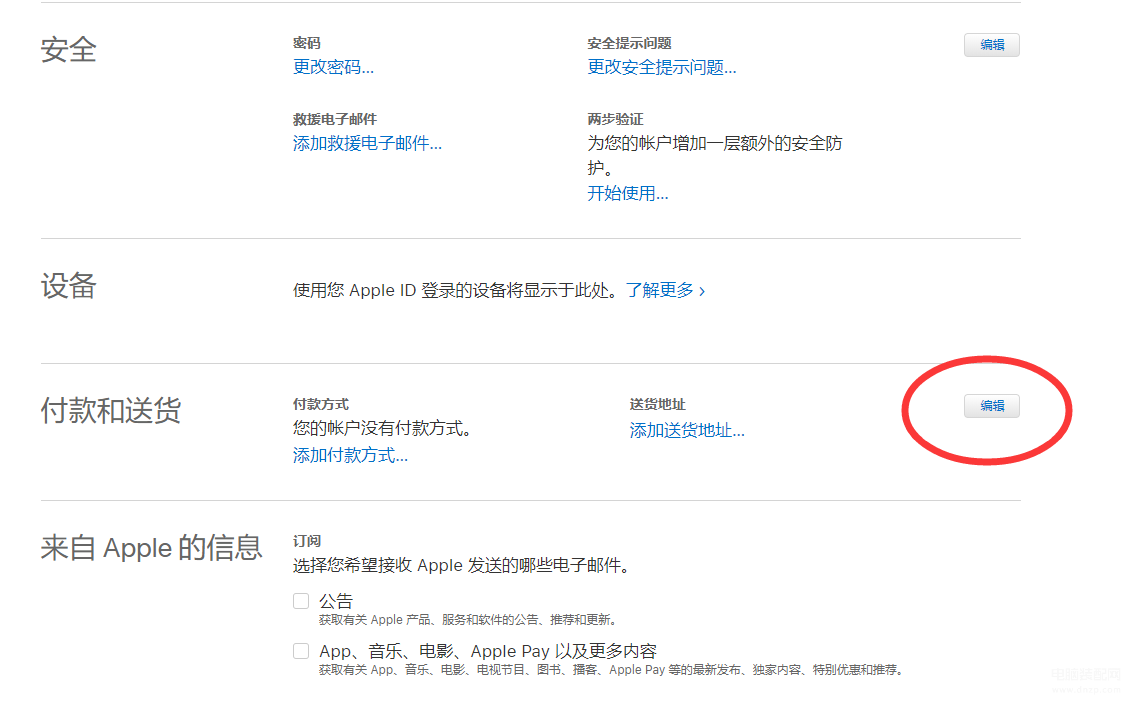Click the 更改密码 link
Image resolution: width=1131 pixels, height=703 pixels.
pyautogui.click(x=333, y=67)
